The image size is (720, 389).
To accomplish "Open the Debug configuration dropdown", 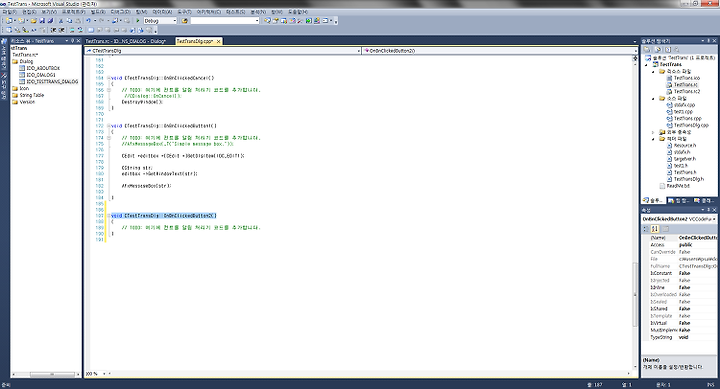I will click(x=174, y=21).
